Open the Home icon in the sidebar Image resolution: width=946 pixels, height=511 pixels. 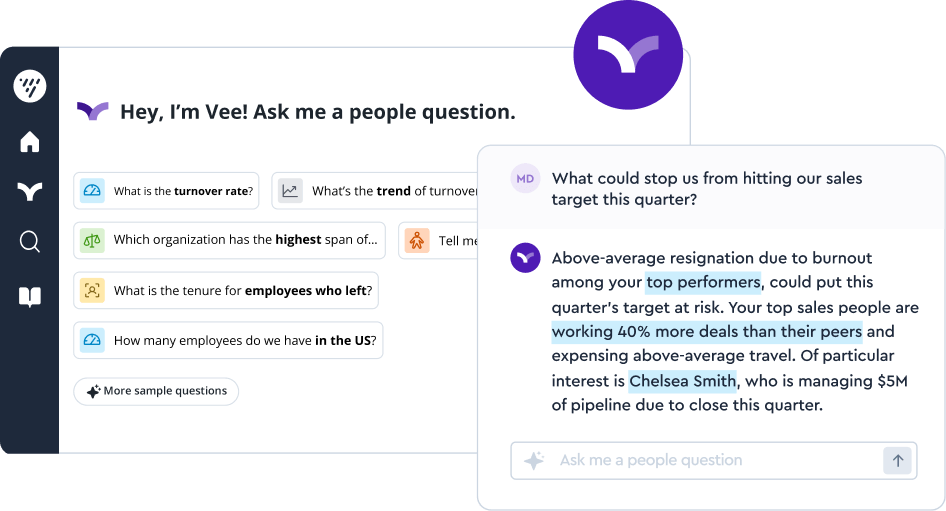point(30,142)
